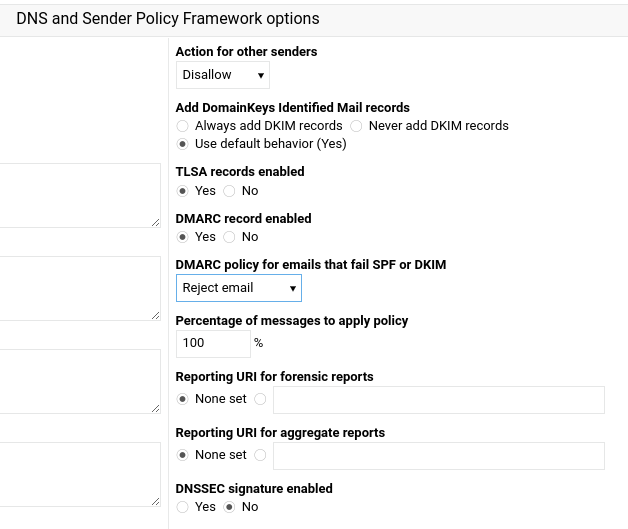The width and height of the screenshot is (628, 529).
Task: Enable DMARC record by selecting Yes
Action: click(x=182, y=237)
